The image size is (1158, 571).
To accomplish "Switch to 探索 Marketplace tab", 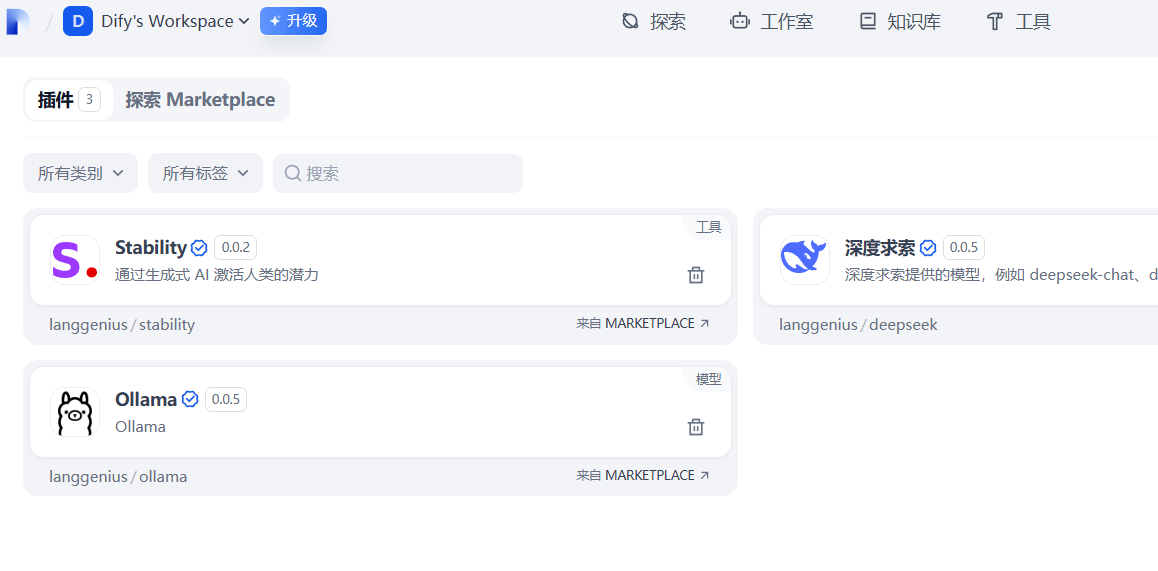I will pos(200,100).
